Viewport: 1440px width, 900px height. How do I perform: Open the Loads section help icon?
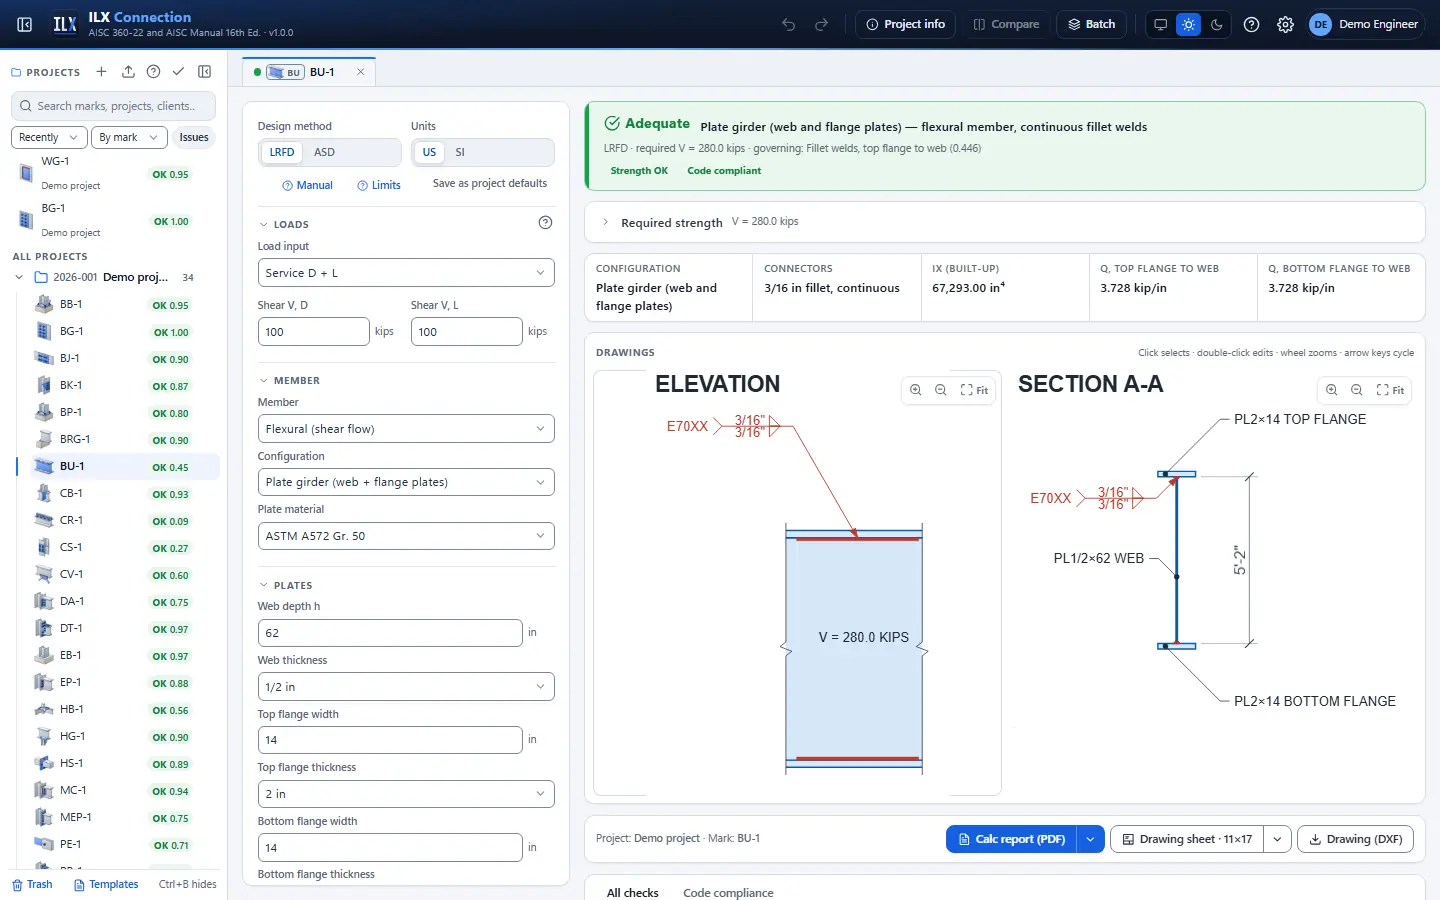point(545,223)
